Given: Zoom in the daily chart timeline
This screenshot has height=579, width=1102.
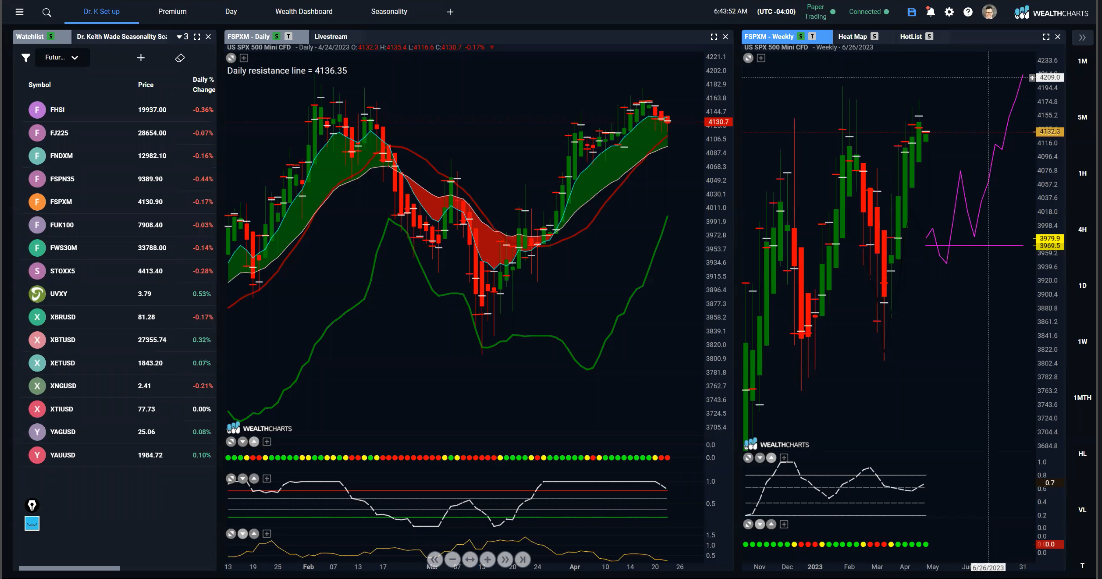Looking at the screenshot, I should click(487, 560).
